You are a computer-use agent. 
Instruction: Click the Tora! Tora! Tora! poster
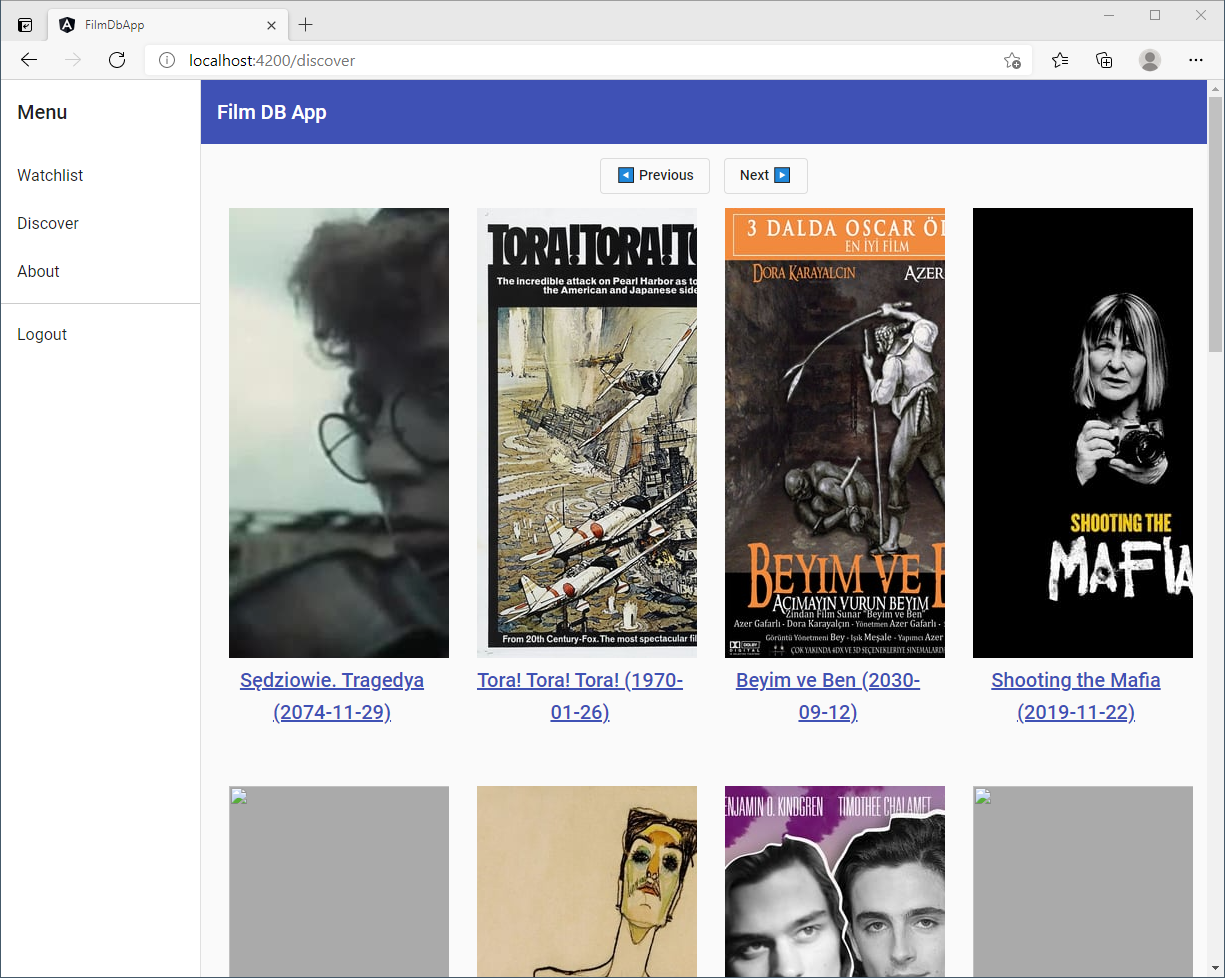click(587, 433)
